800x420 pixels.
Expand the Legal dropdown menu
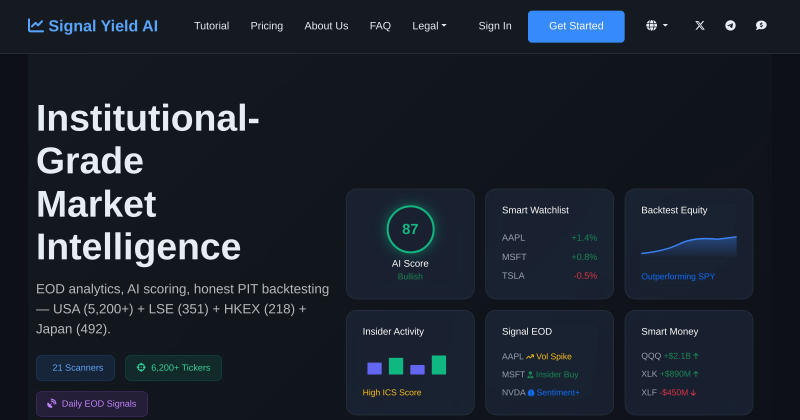pyautogui.click(x=429, y=26)
